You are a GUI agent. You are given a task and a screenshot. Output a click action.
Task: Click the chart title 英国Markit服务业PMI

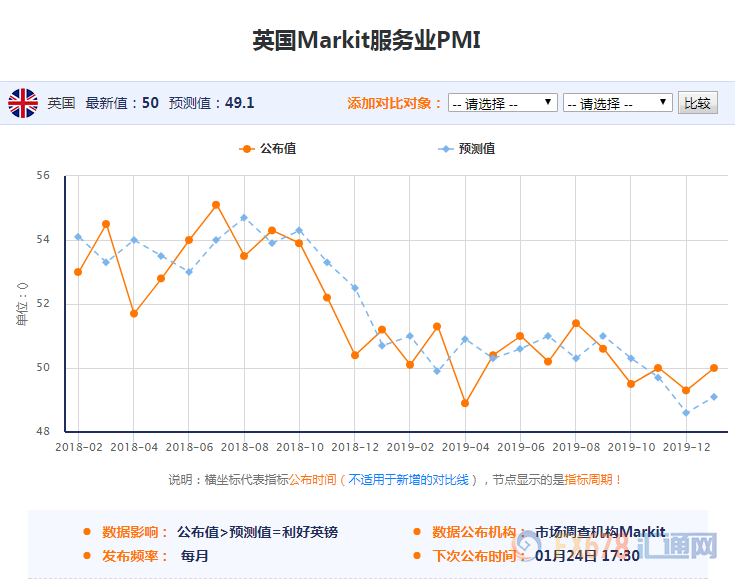coord(367,40)
